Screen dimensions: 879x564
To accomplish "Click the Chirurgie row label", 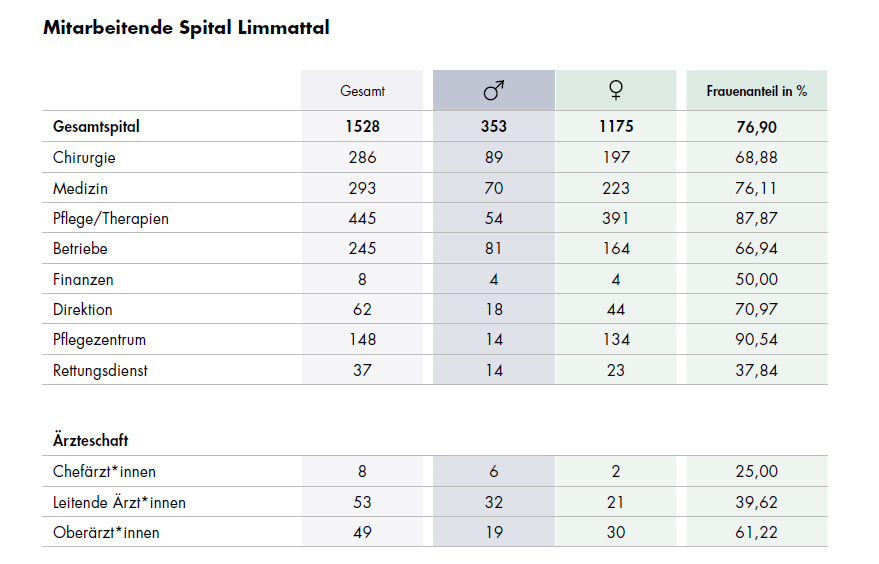I will [85, 158].
